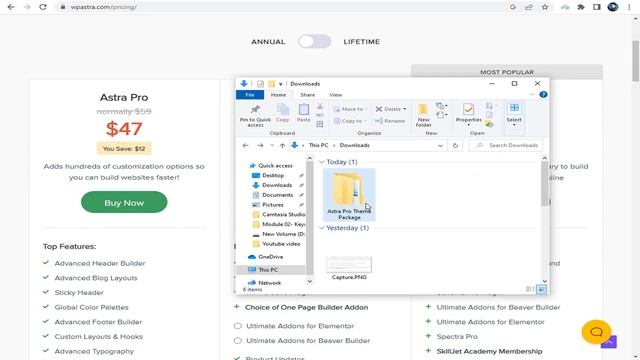Open the yellow chat bubble widget

pyautogui.click(x=596, y=332)
